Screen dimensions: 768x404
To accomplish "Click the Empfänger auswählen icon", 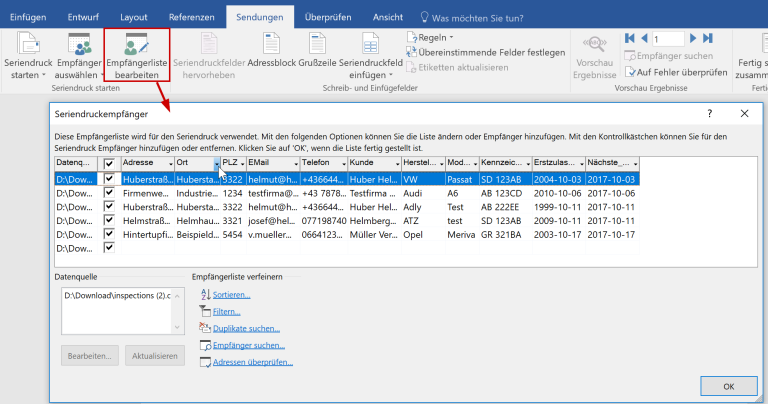I will (83, 57).
